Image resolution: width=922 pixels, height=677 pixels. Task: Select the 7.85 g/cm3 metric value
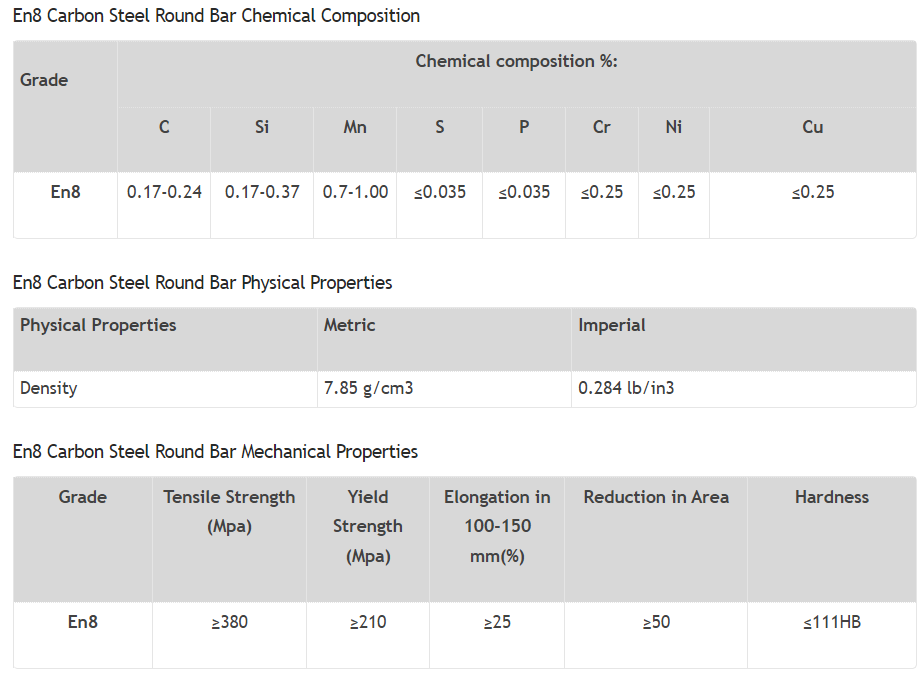pyautogui.click(x=368, y=388)
